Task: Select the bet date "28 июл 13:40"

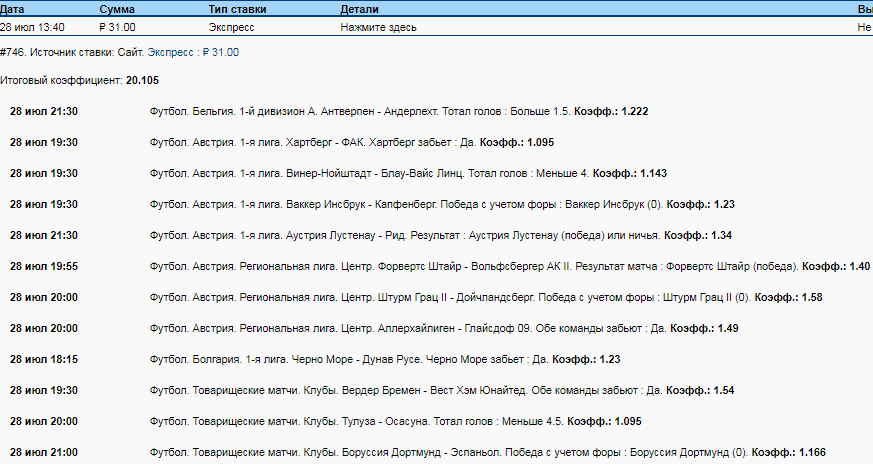Action: point(33,27)
